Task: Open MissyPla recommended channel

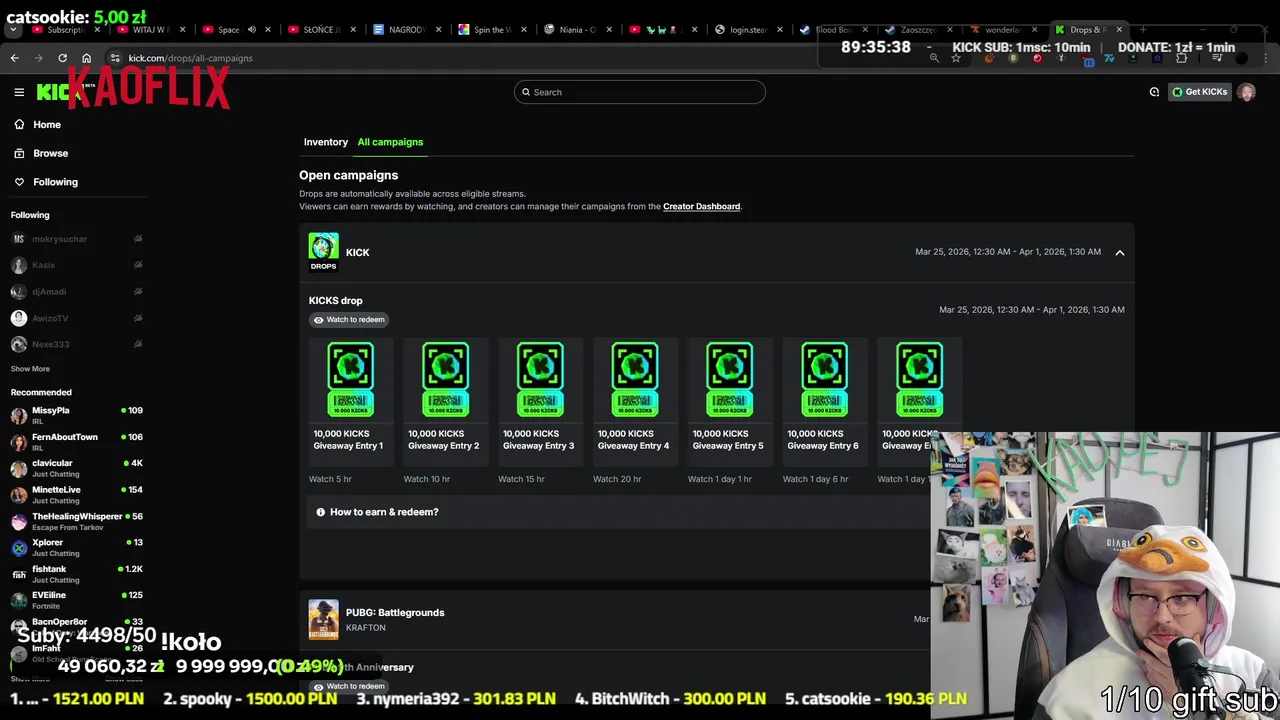Action: pyautogui.click(x=76, y=415)
